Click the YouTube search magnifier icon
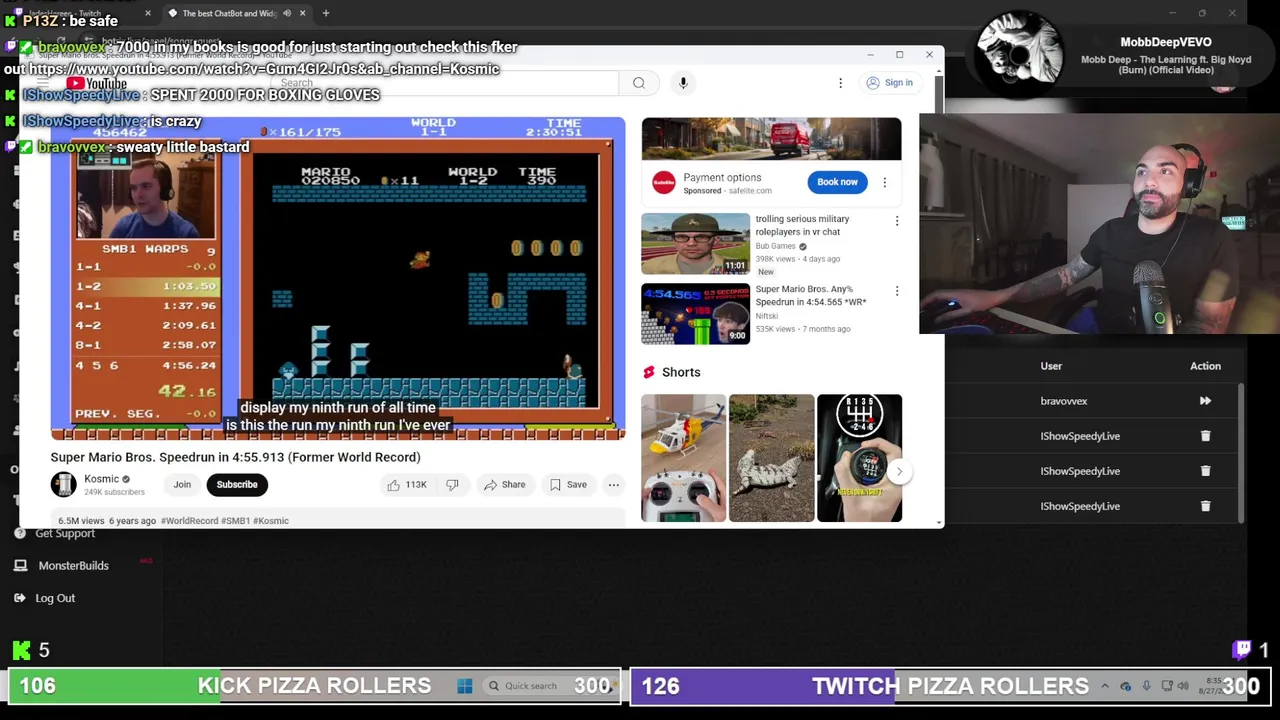Screen dimensions: 1280x720 639,83
